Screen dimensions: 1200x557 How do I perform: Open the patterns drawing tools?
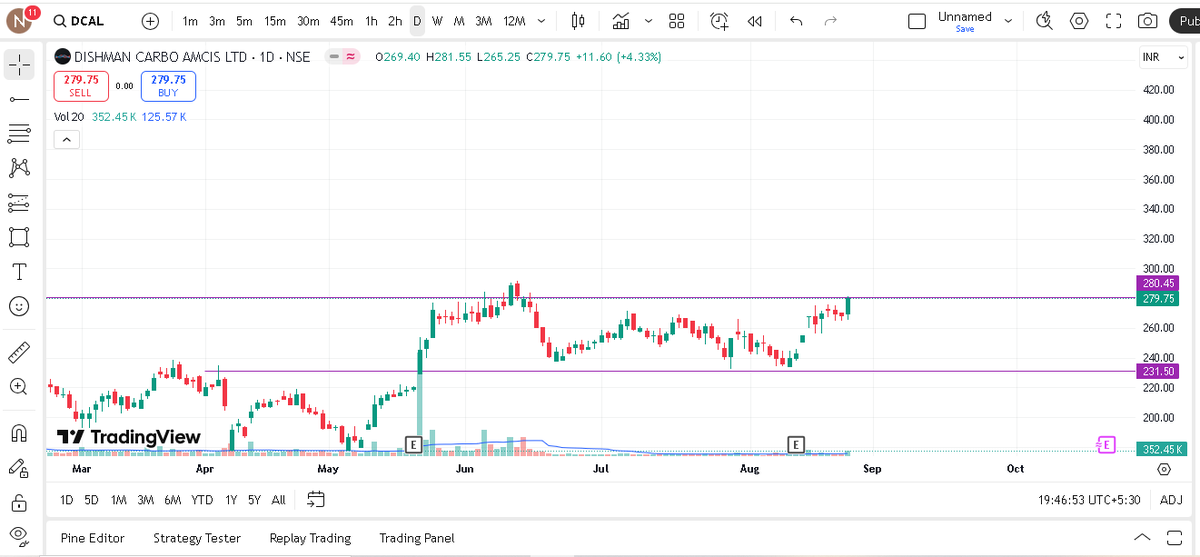pyautogui.click(x=19, y=168)
